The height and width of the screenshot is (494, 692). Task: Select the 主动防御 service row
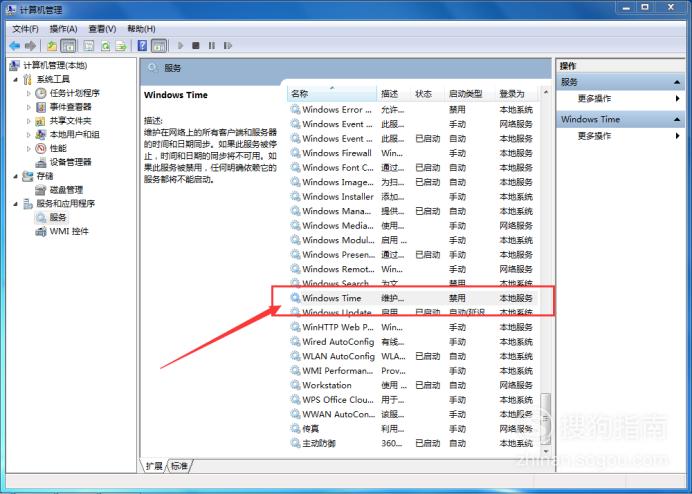[413, 443]
